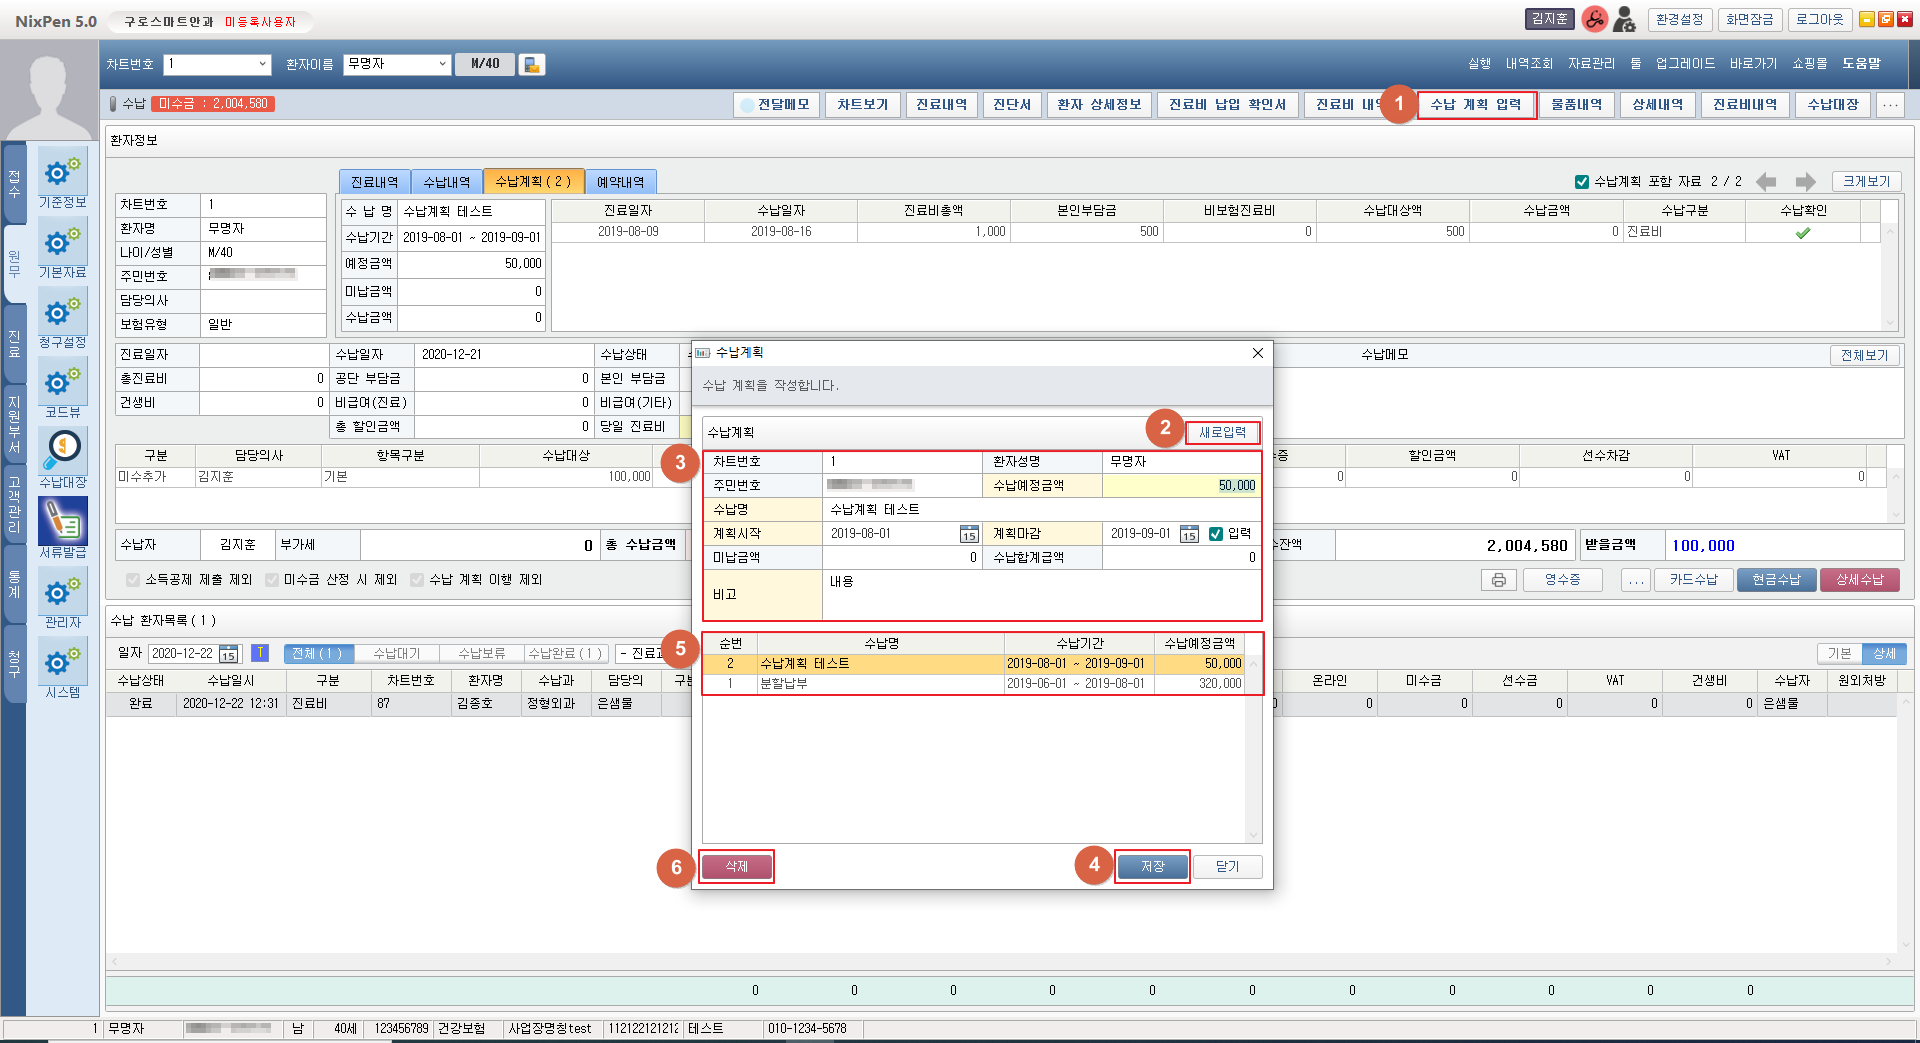Uncheck the 입력 checkbox beside 계획마감
Viewport: 1920px width, 1043px height.
coord(1216,534)
